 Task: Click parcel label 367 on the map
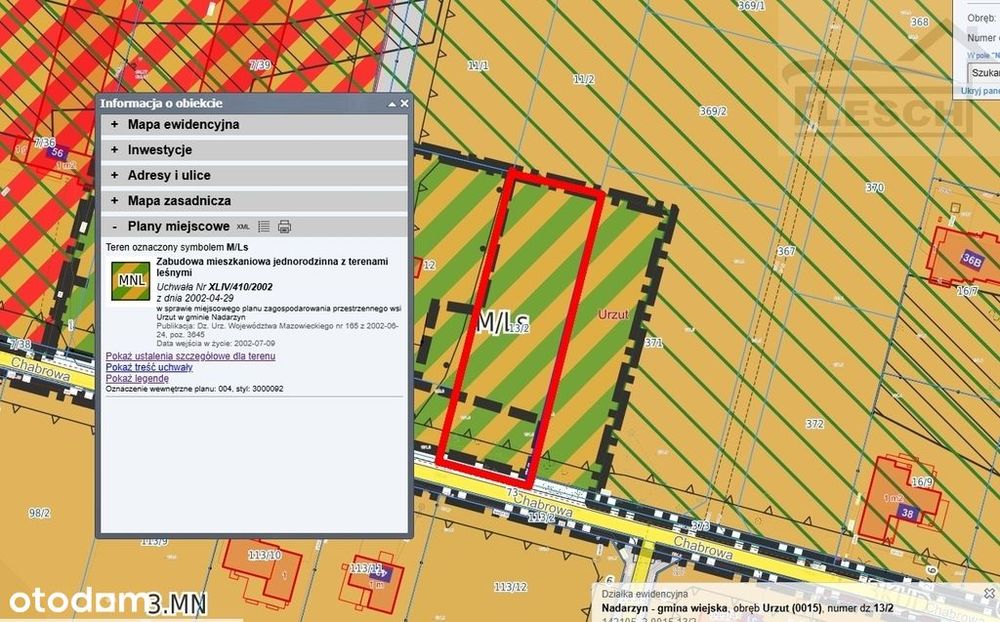[x=786, y=251]
